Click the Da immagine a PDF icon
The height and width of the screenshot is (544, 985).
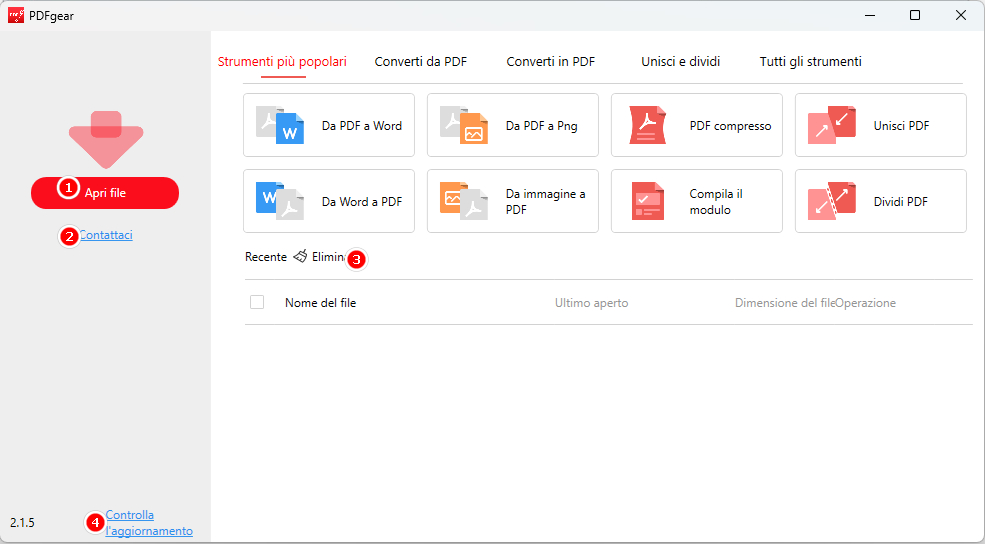[x=464, y=201]
